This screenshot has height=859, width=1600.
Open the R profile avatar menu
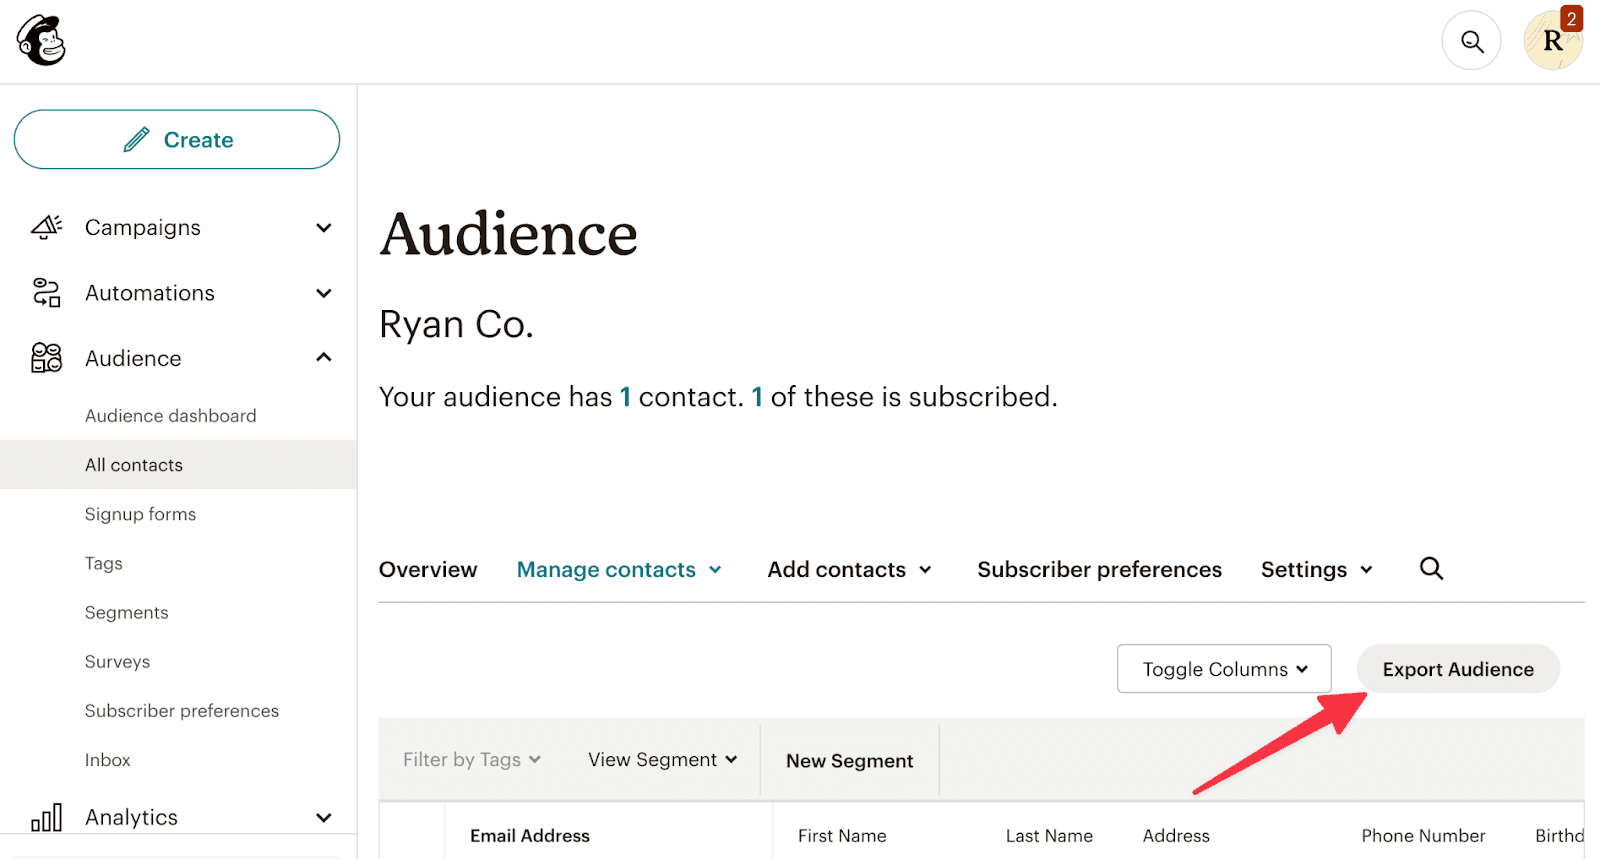coord(1552,41)
